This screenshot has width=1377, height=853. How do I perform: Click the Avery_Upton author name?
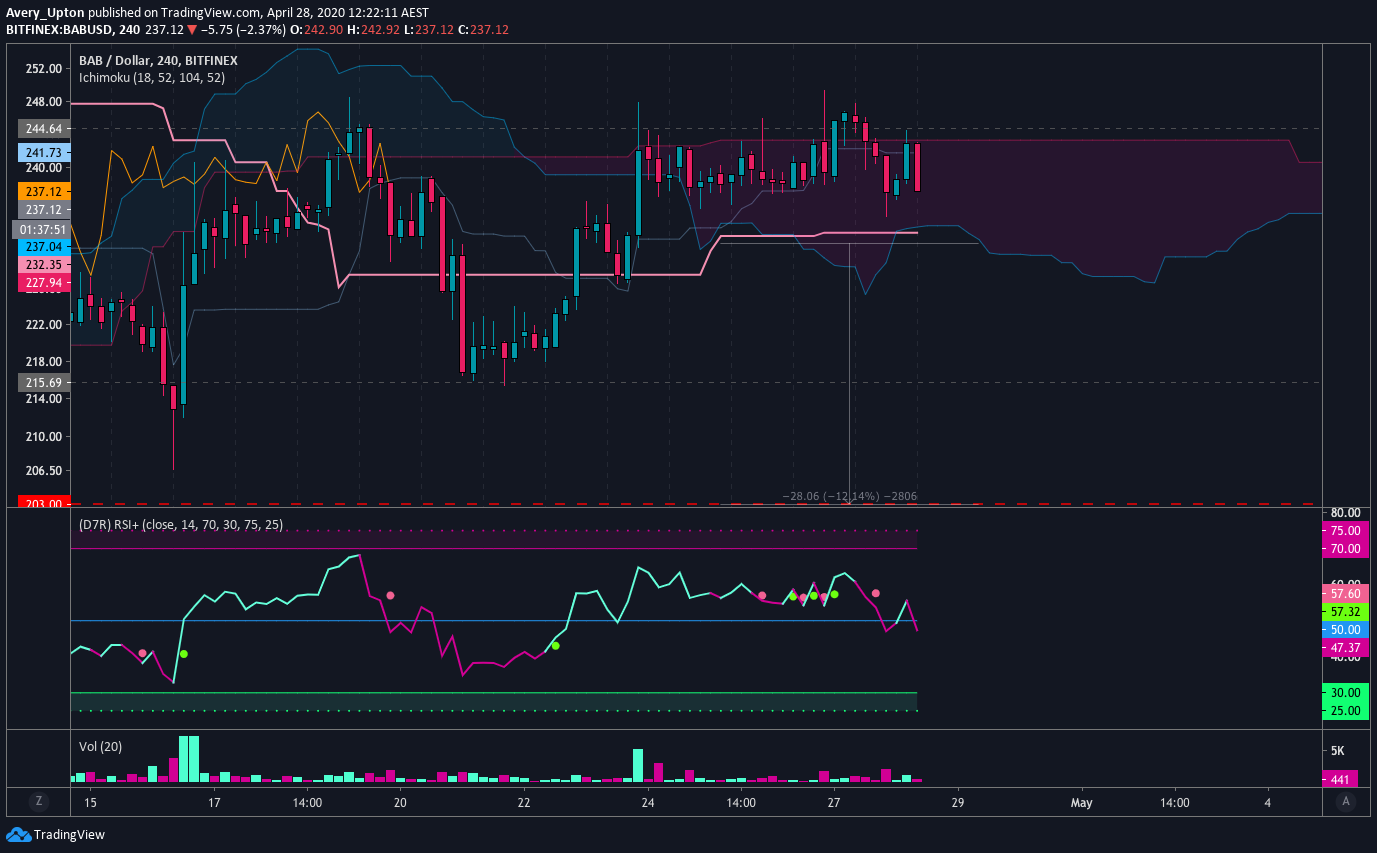click(43, 12)
